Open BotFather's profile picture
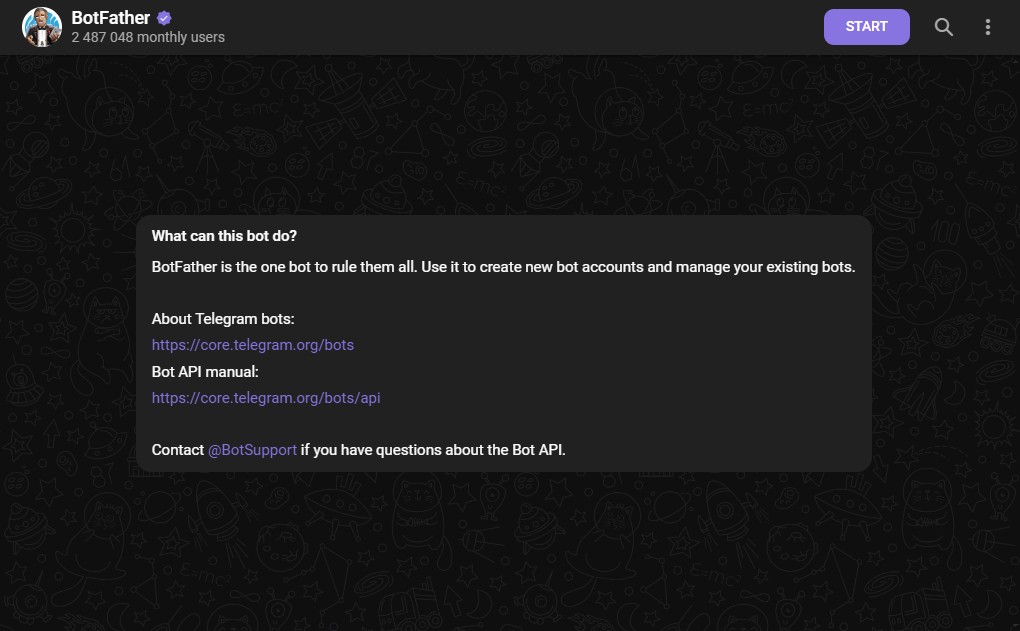Viewport: 1020px width, 631px height. 42,27
